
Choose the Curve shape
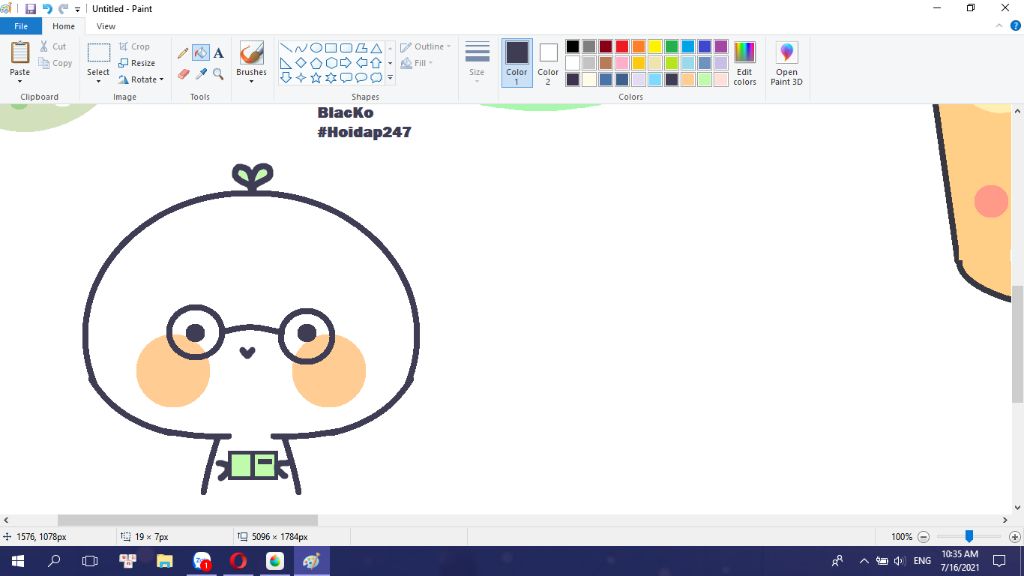point(300,48)
